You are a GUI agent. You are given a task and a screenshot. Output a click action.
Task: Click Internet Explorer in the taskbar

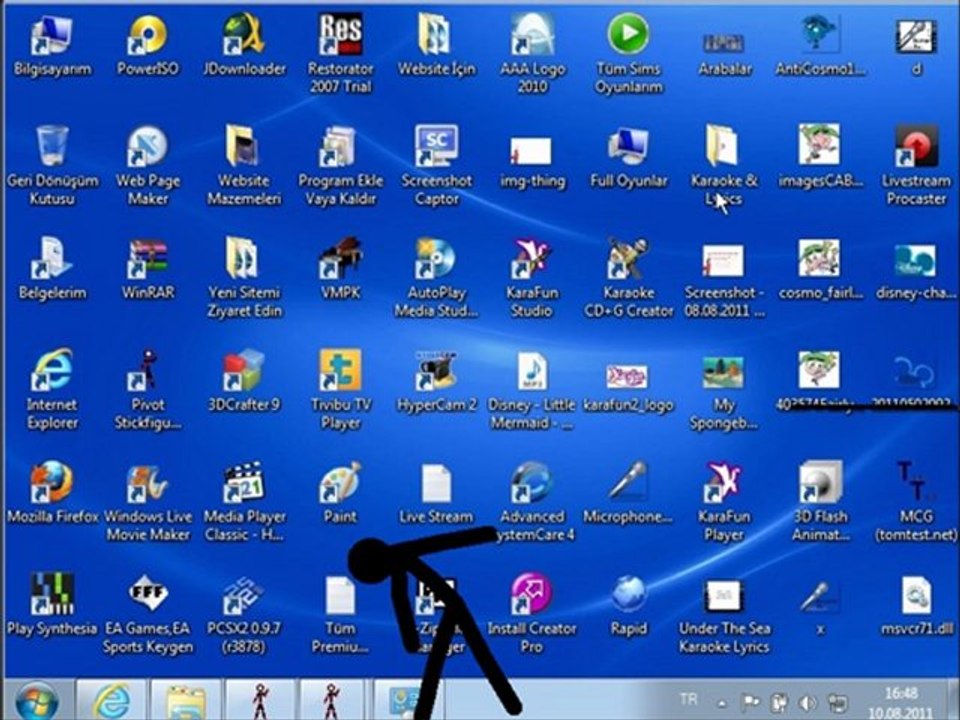tap(111, 700)
